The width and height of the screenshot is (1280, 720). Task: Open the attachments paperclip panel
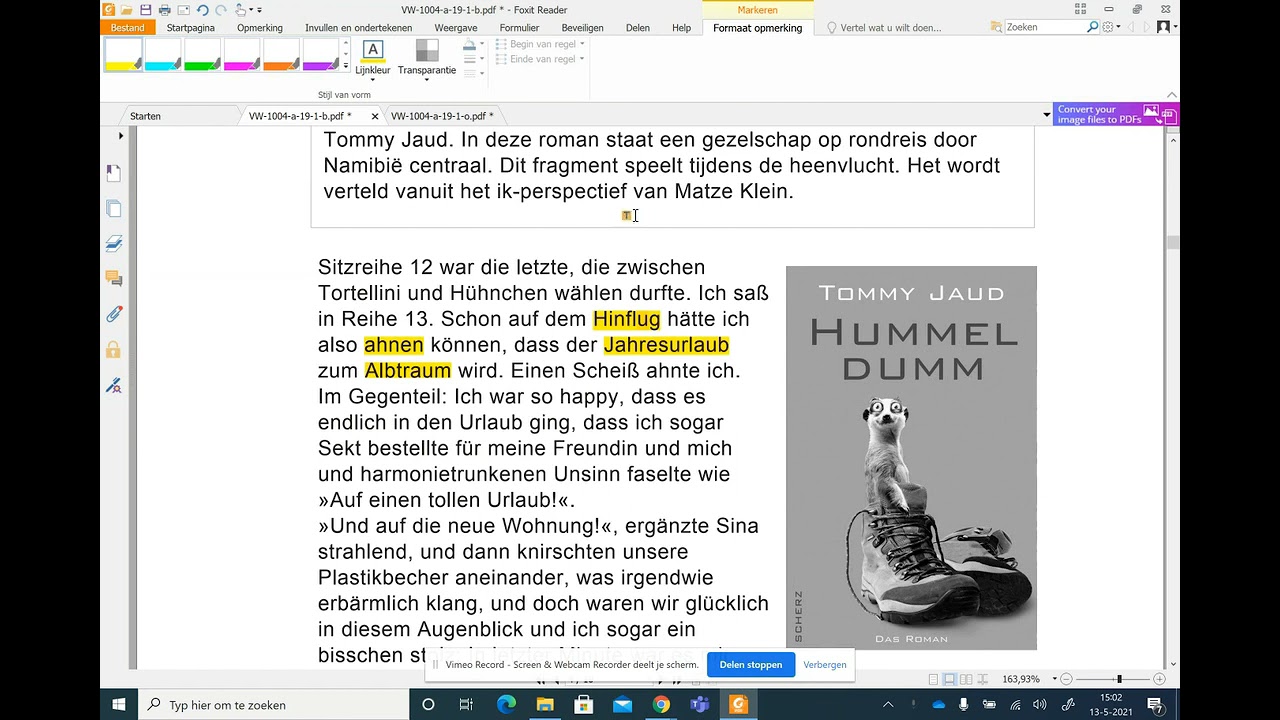point(113,314)
